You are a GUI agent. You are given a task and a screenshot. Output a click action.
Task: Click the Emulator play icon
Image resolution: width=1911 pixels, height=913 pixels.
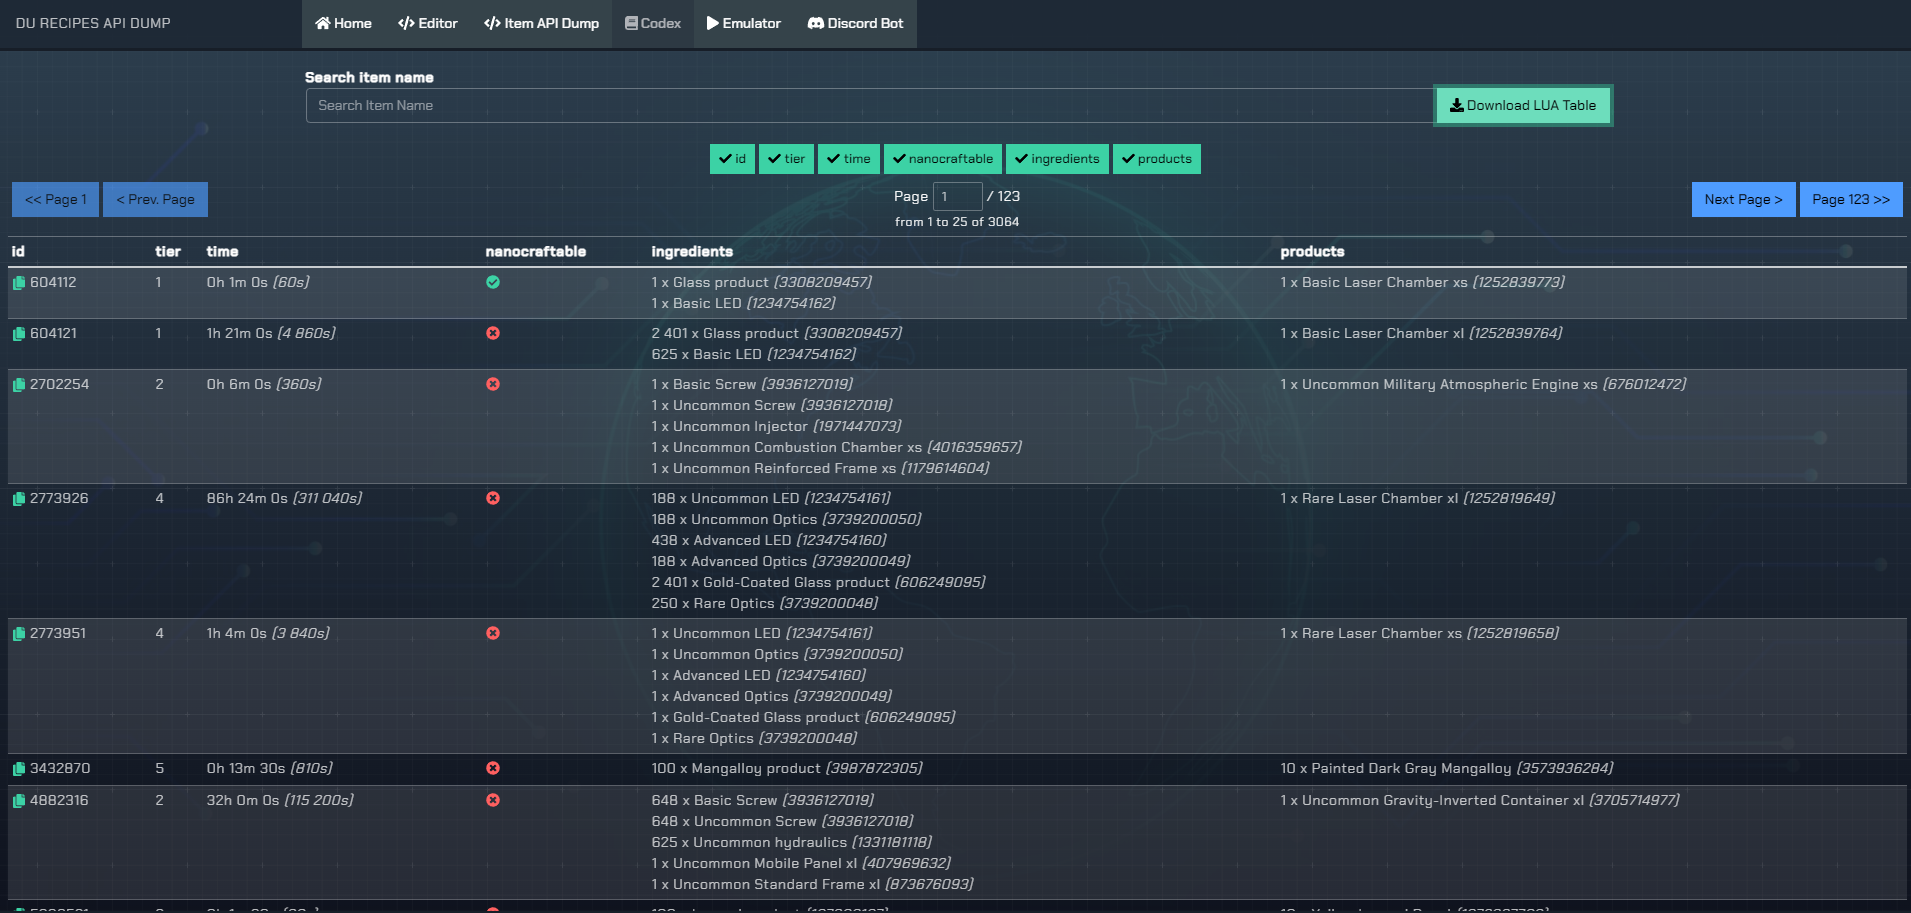(x=713, y=23)
